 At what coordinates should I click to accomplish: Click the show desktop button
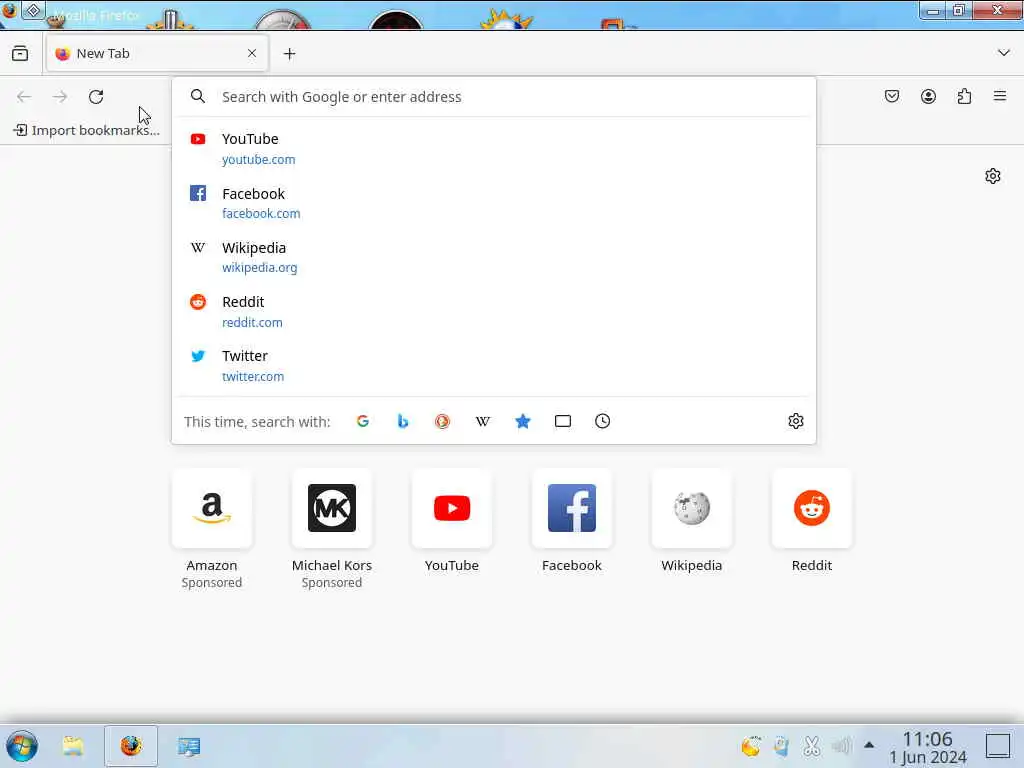[x=998, y=746]
